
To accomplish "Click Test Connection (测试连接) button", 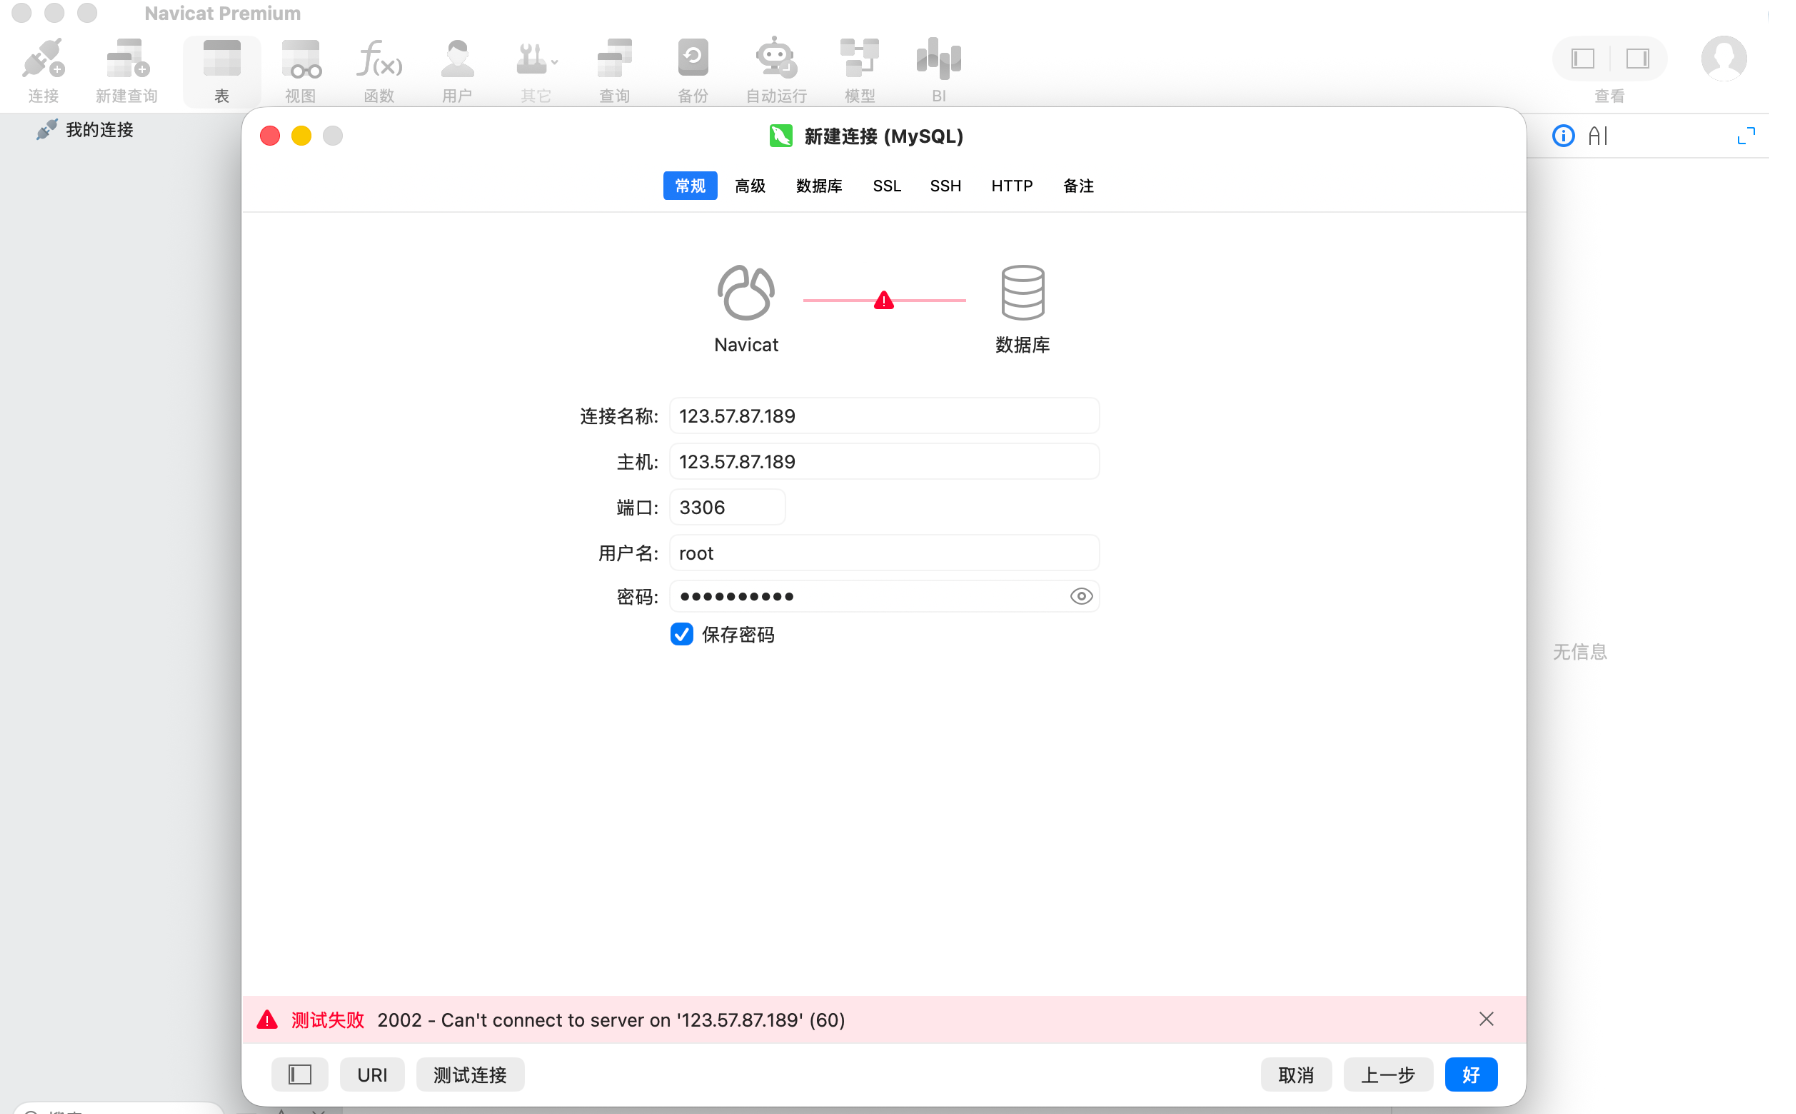I will coord(470,1075).
